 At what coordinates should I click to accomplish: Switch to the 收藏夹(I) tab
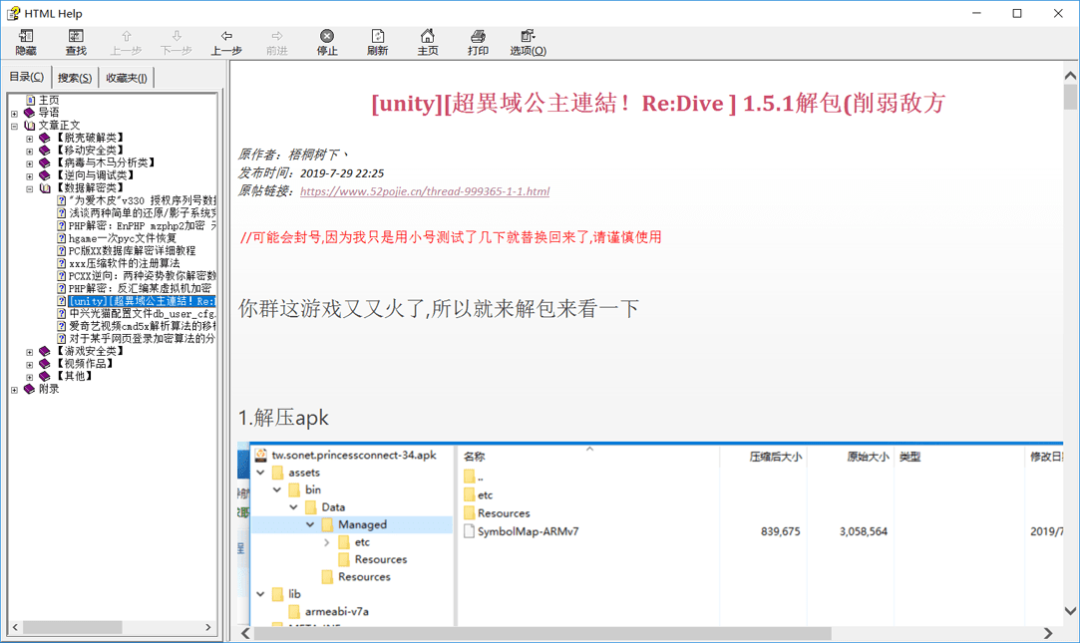point(126,78)
